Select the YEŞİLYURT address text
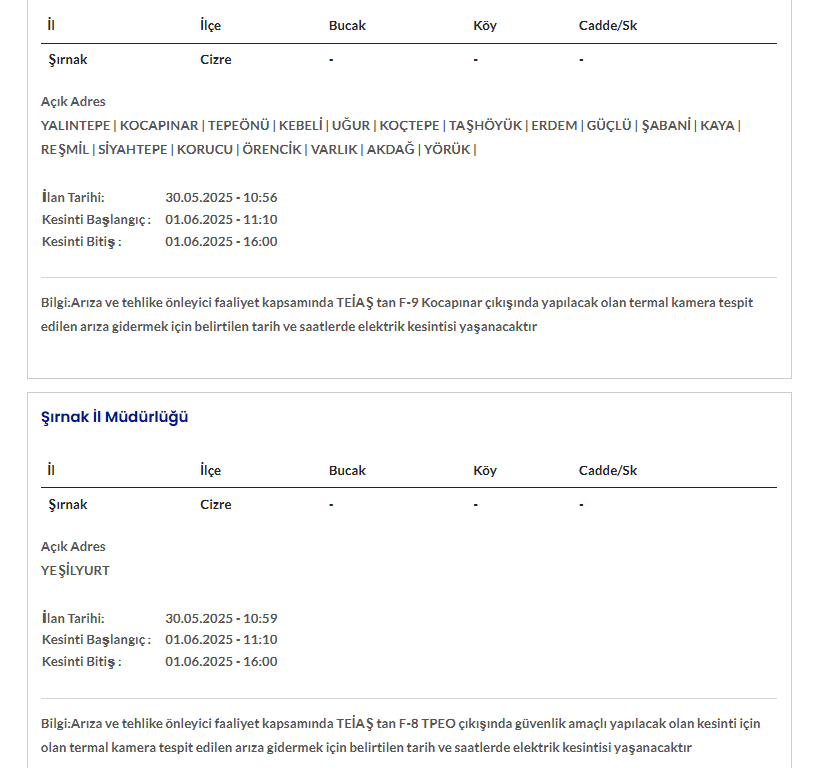Image resolution: width=819 pixels, height=768 pixels. point(75,571)
